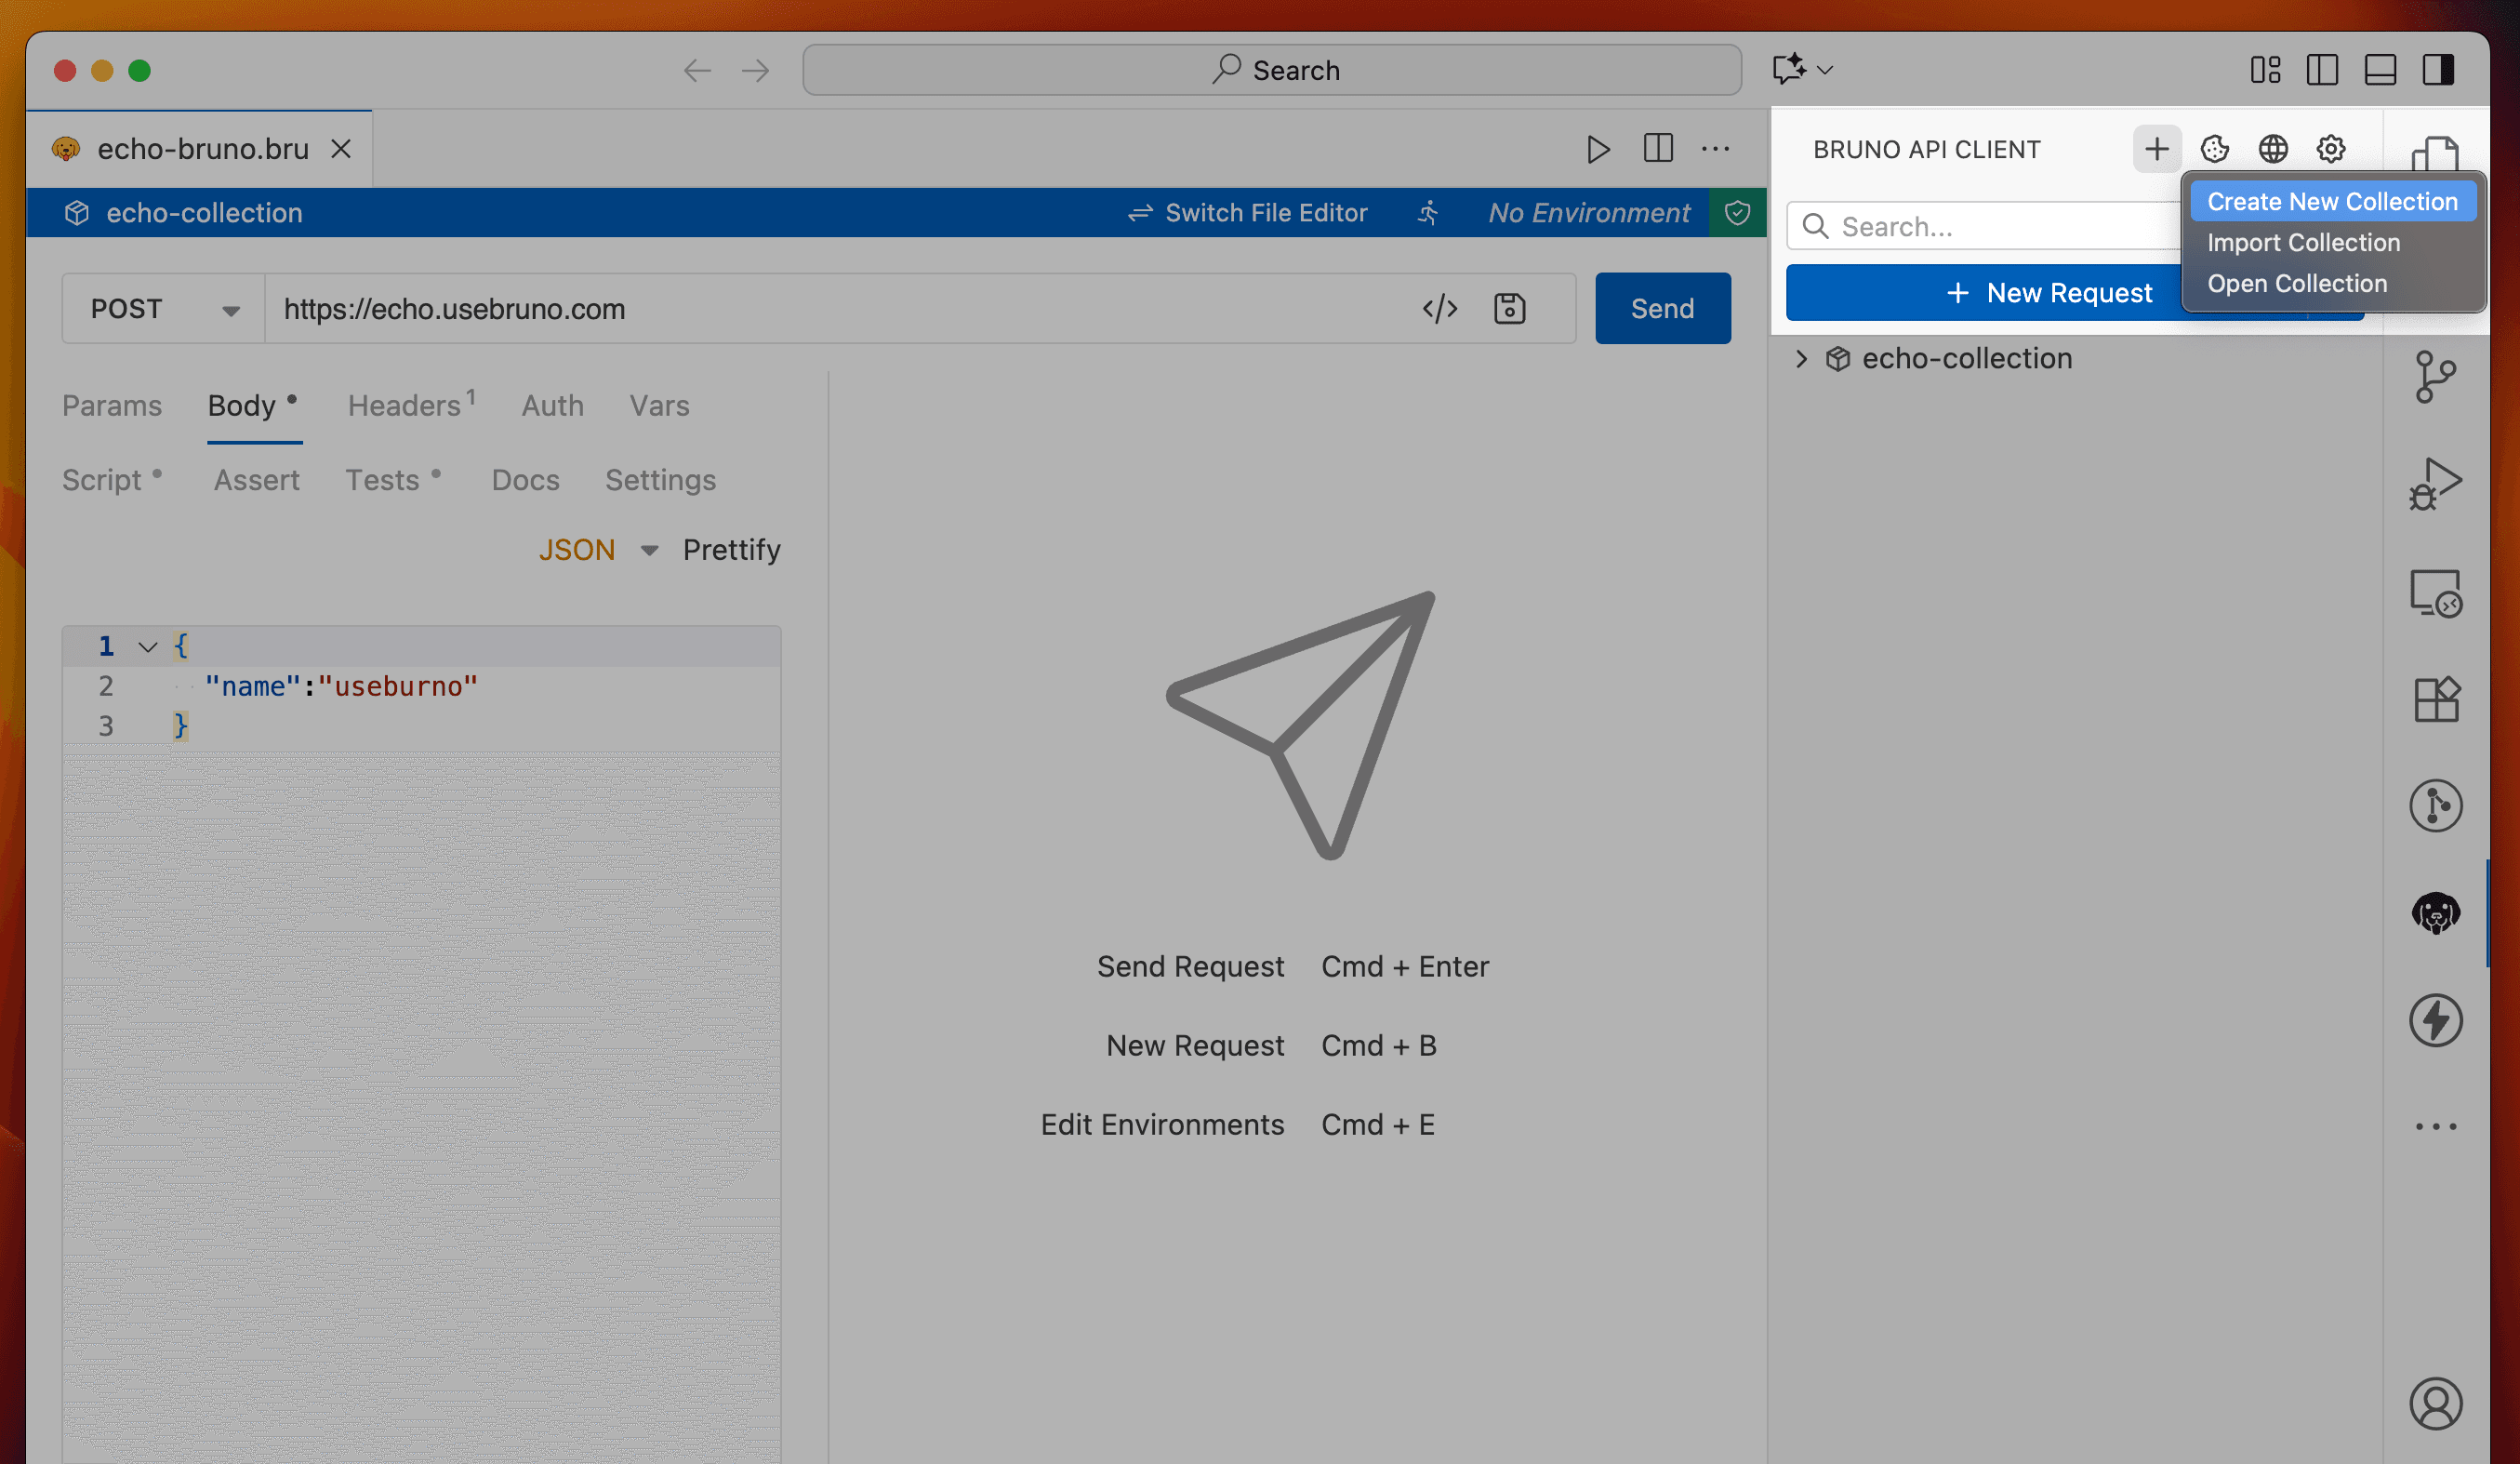Click the Send button
This screenshot has width=2520, height=1464.
point(1662,308)
